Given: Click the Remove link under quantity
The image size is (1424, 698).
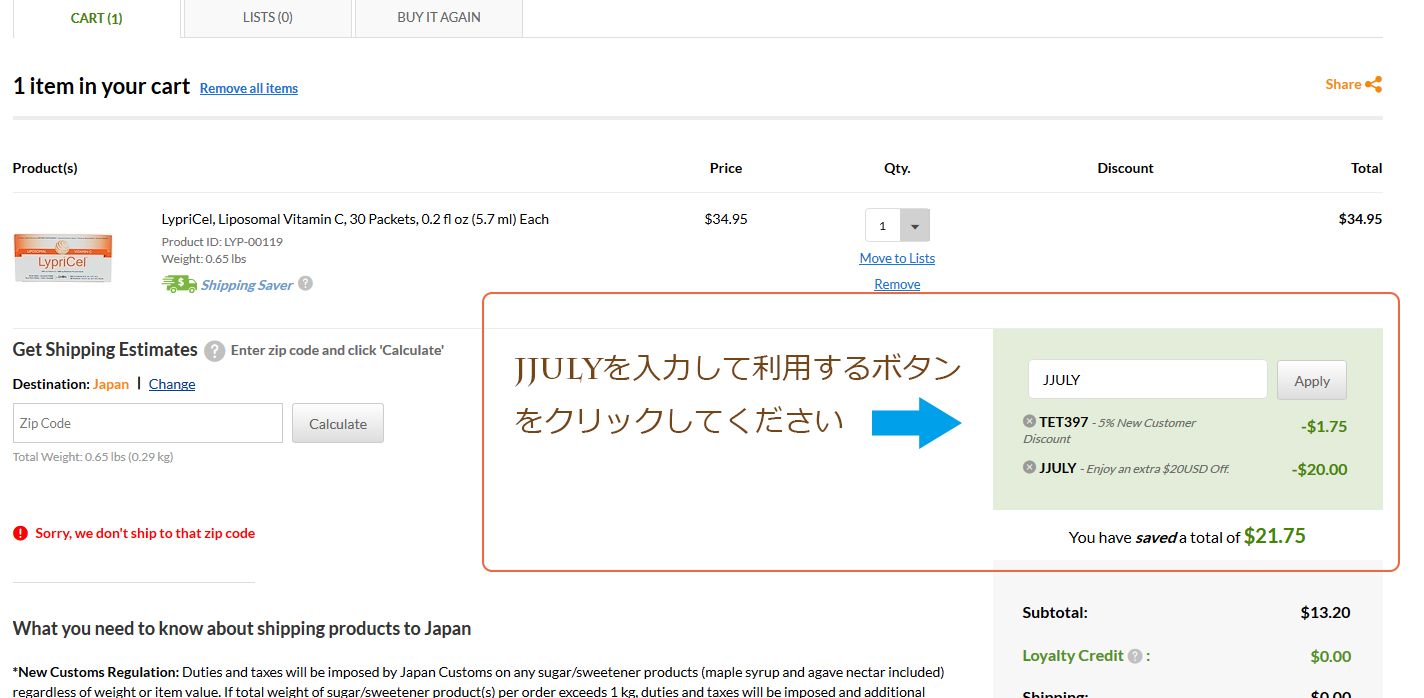Looking at the screenshot, I should pyautogui.click(x=897, y=284).
